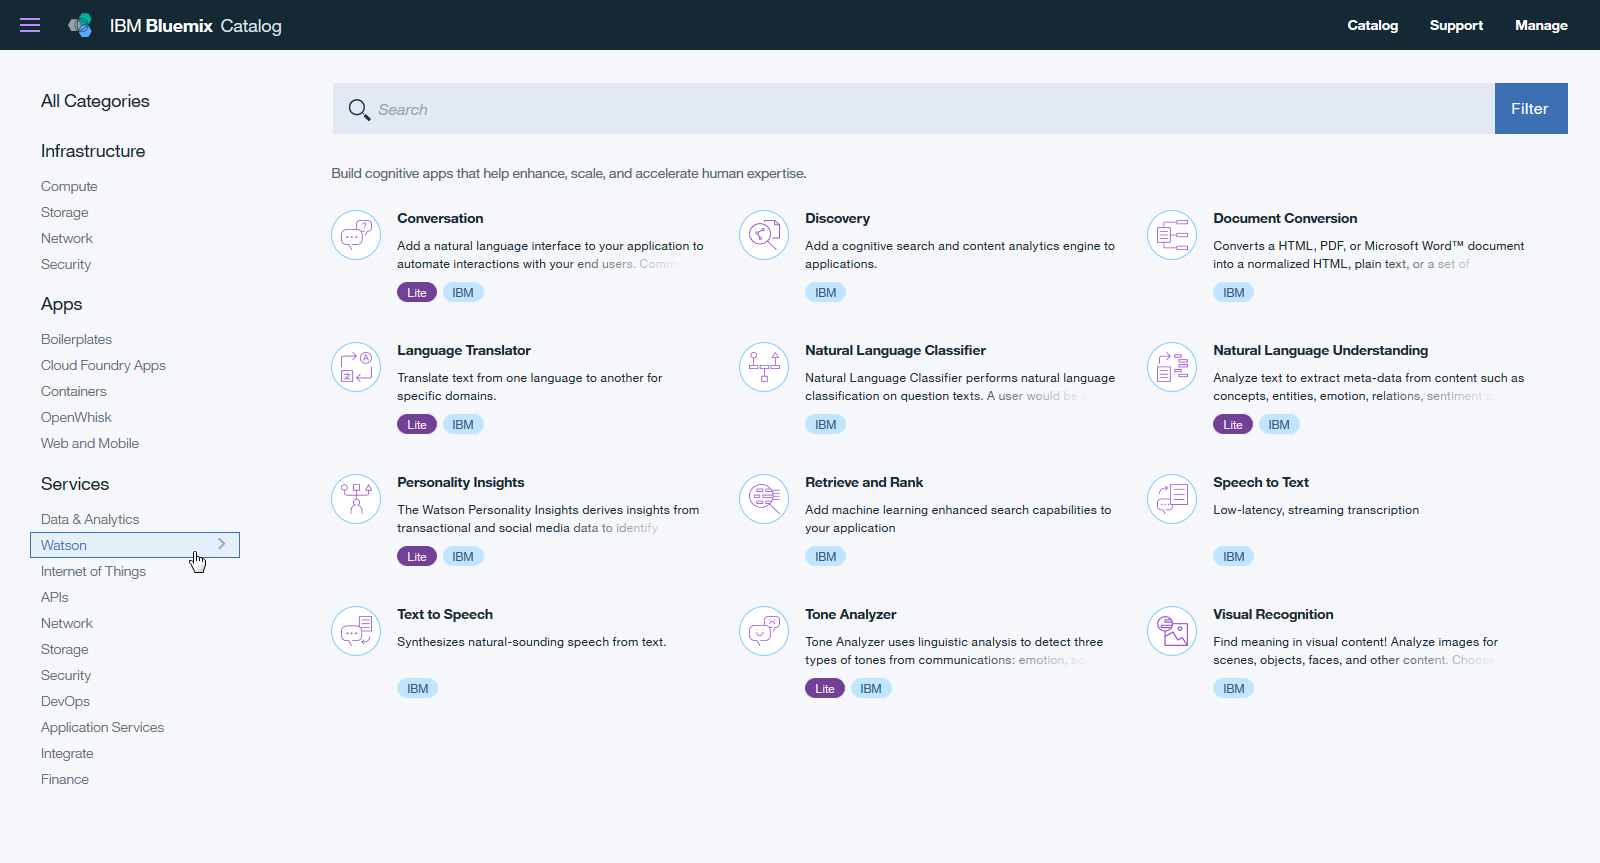Open the Application Services category
Viewport: 1600px width, 863px height.
click(102, 727)
